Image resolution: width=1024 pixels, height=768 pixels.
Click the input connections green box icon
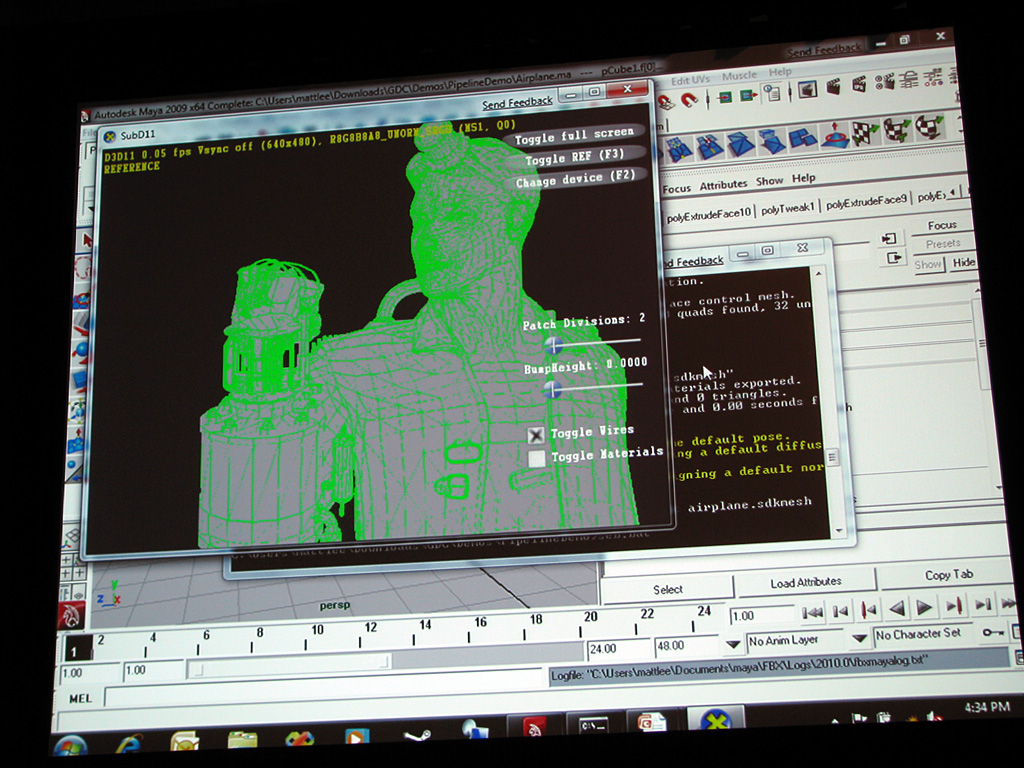coord(724,97)
